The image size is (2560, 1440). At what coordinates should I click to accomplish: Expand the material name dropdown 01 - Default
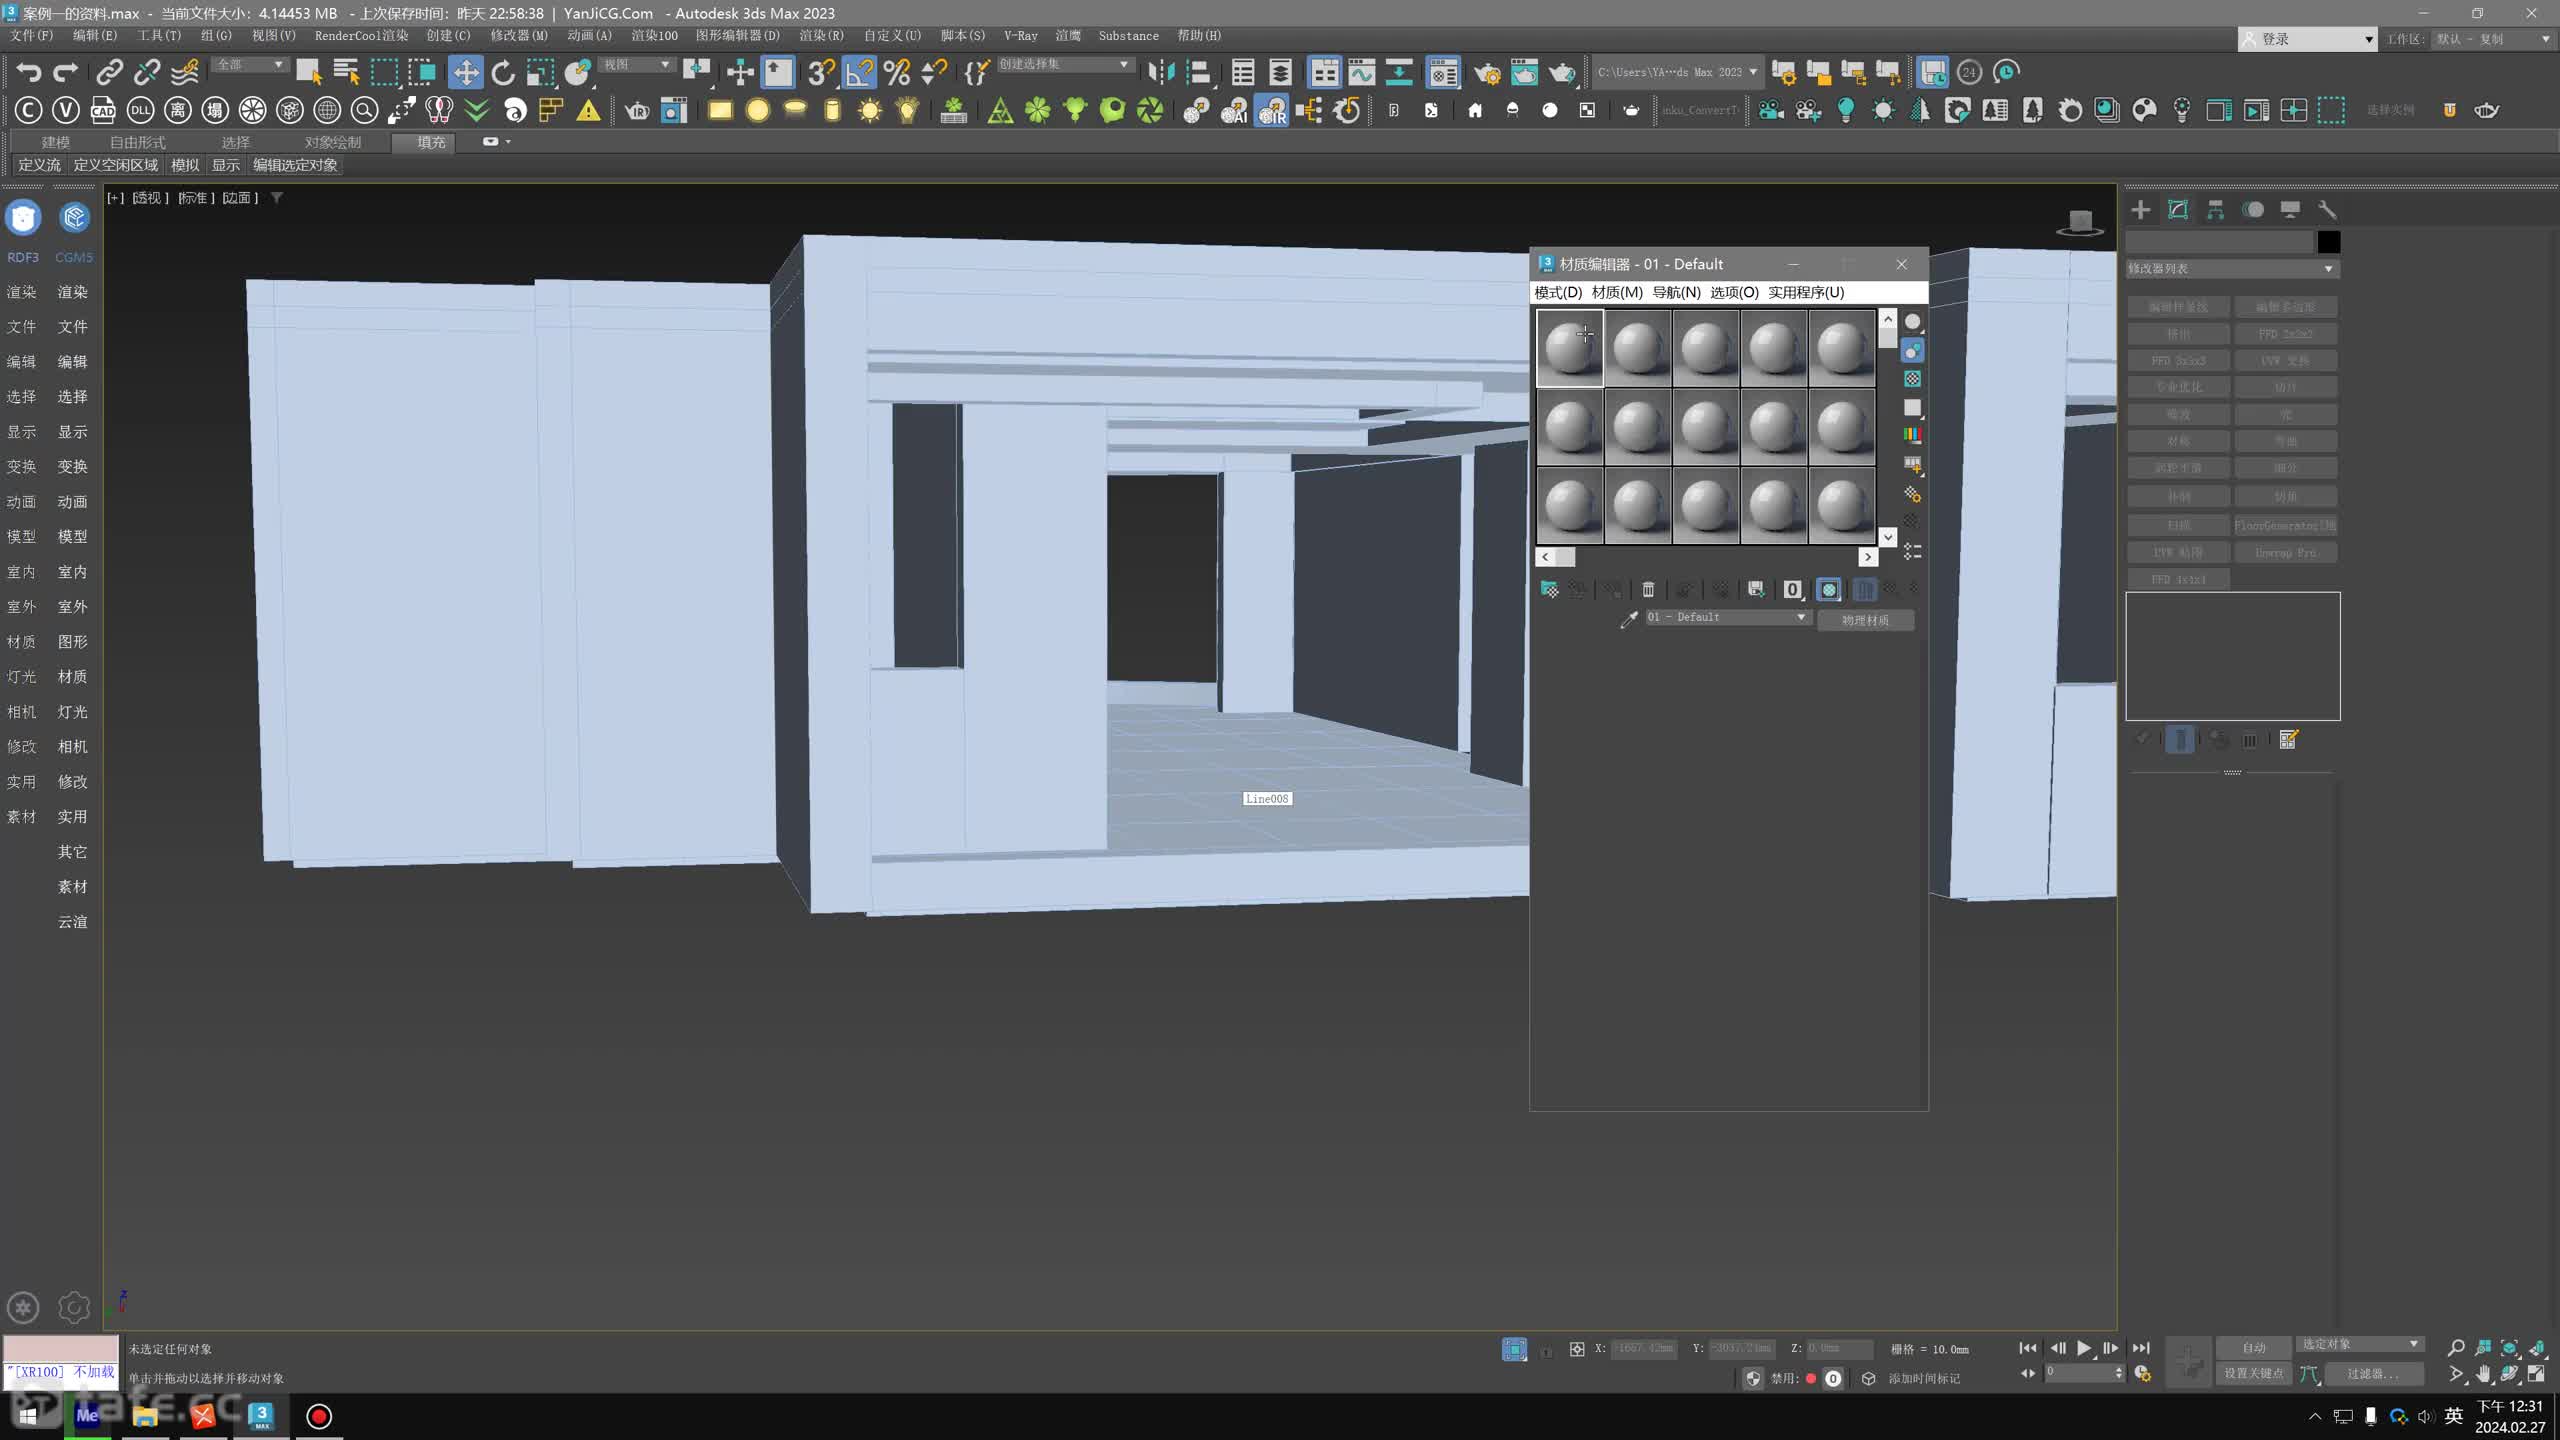[x=1727, y=618]
